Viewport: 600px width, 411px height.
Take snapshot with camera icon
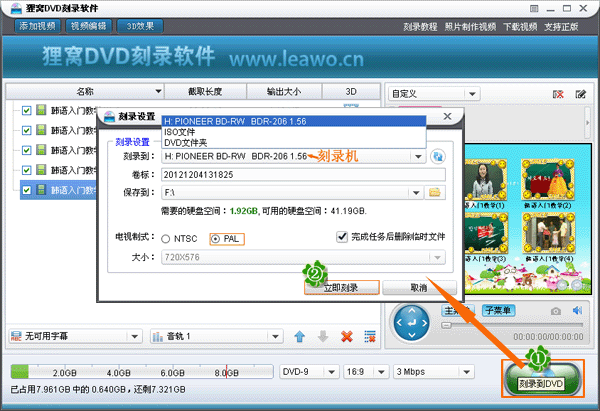556,311
